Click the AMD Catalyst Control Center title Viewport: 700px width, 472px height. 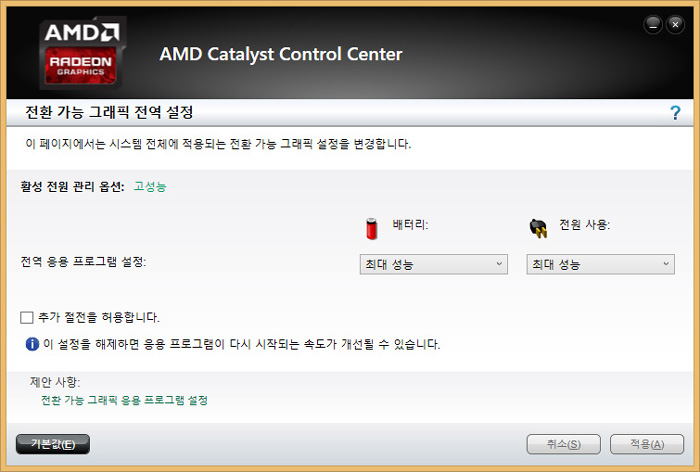click(280, 54)
